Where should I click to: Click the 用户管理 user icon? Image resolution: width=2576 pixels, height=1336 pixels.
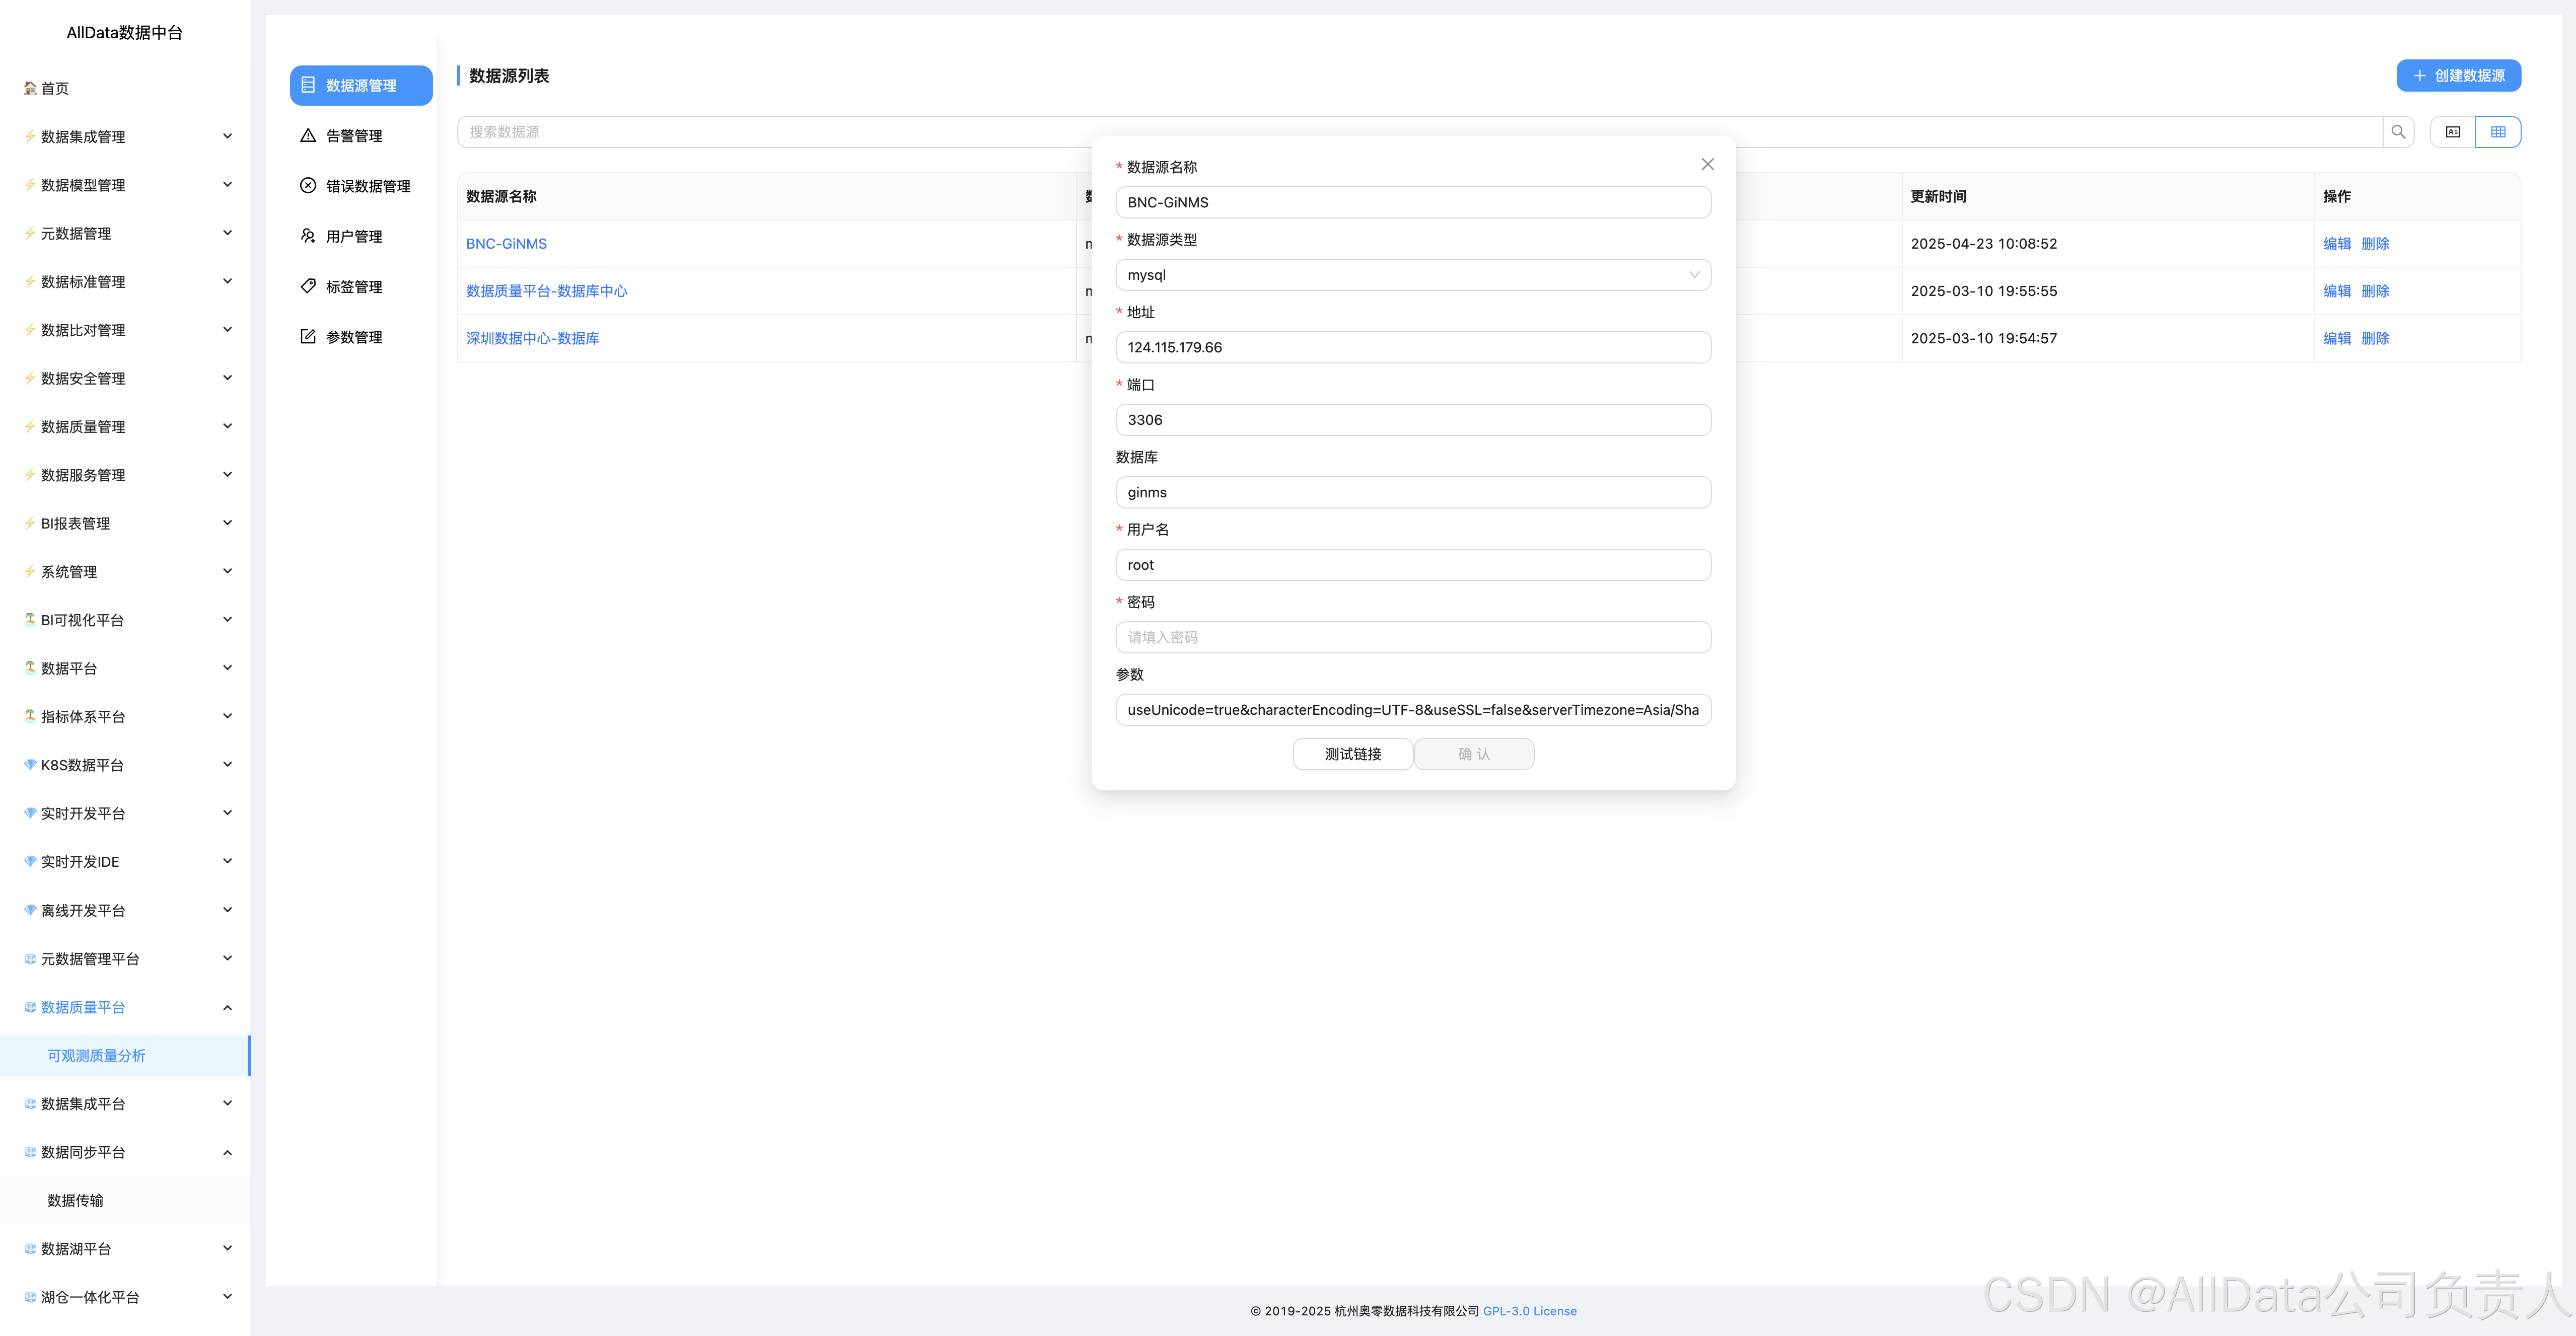[x=308, y=236]
